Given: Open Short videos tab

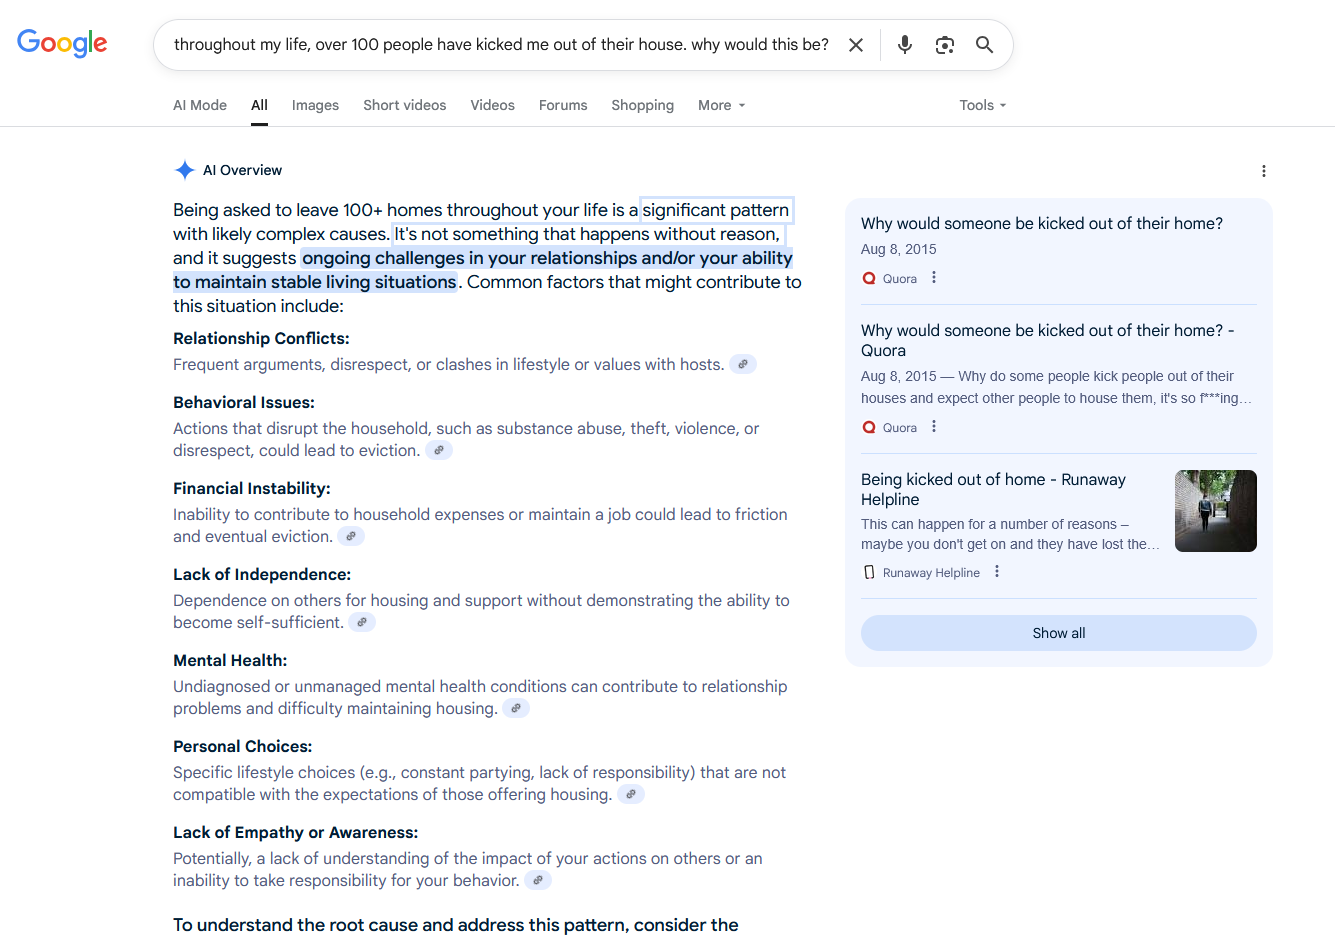Looking at the screenshot, I should click(405, 105).
